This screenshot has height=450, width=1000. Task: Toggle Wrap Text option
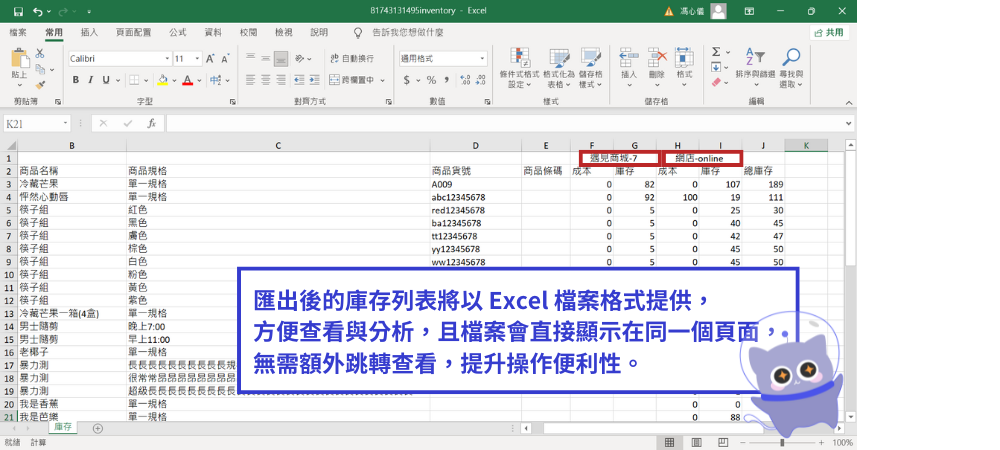click(352, 59)
